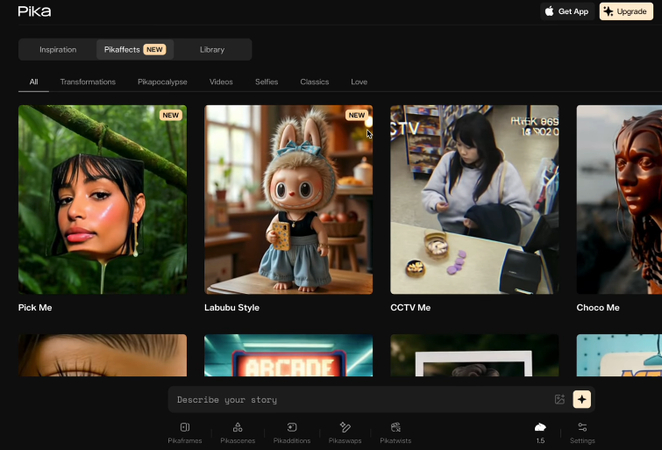
Task: Filter by Transformations category
Action: (x=88, y=81)
